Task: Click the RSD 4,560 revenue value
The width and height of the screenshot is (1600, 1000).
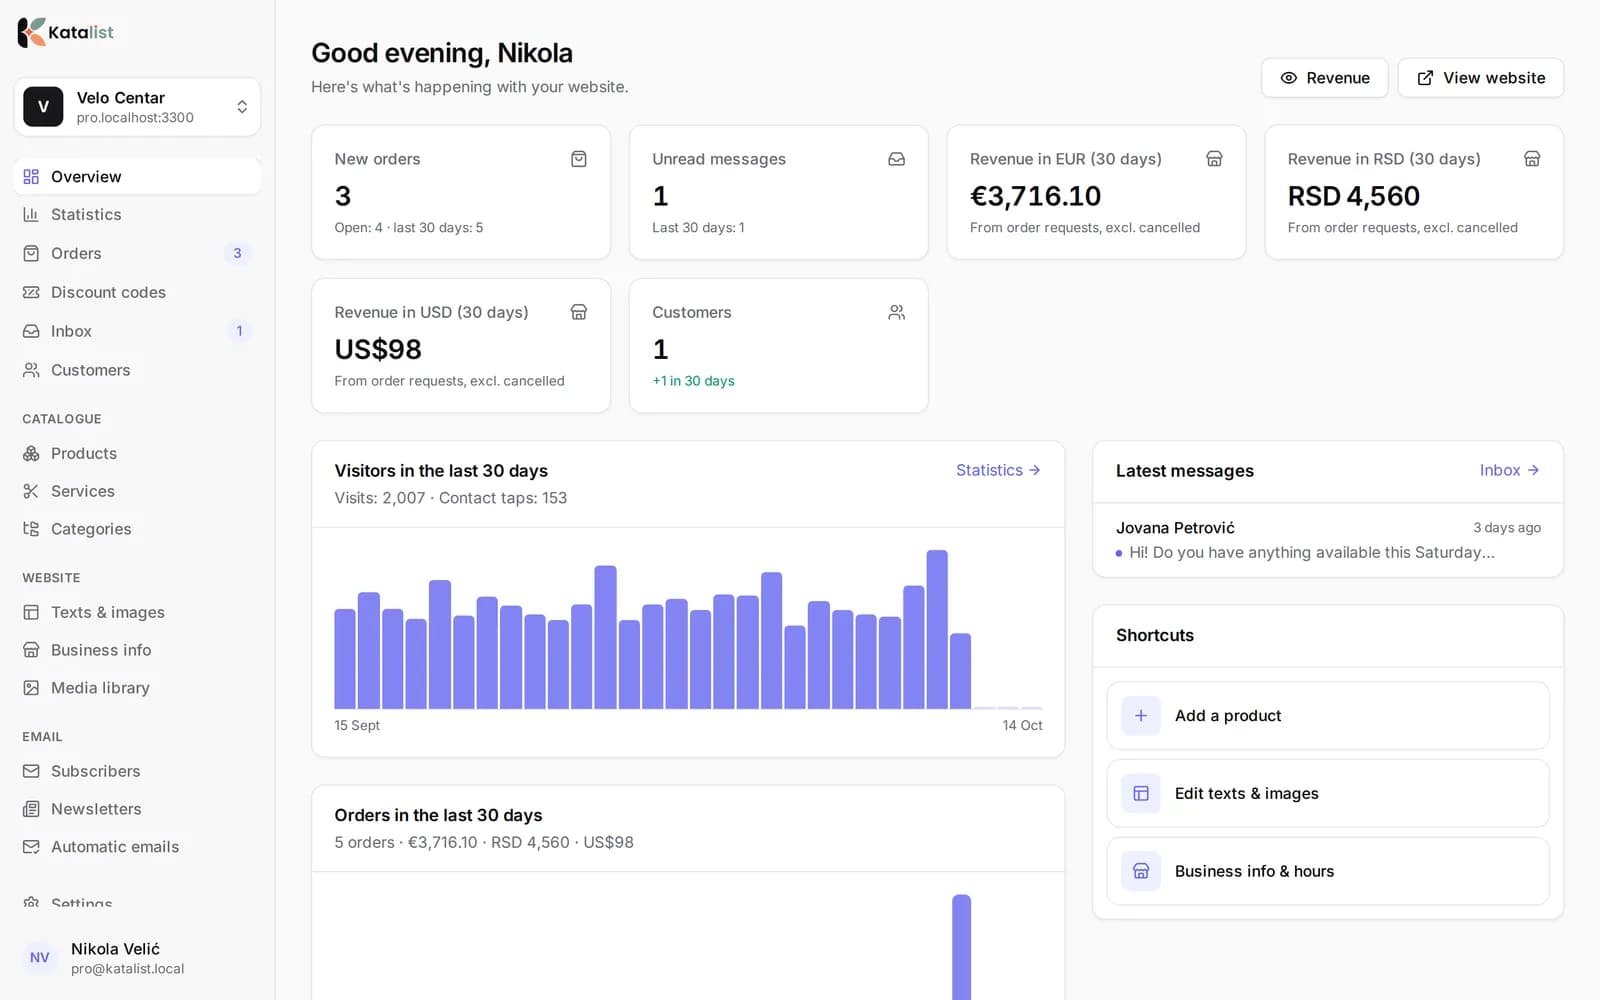Action: coord(1354,197)
